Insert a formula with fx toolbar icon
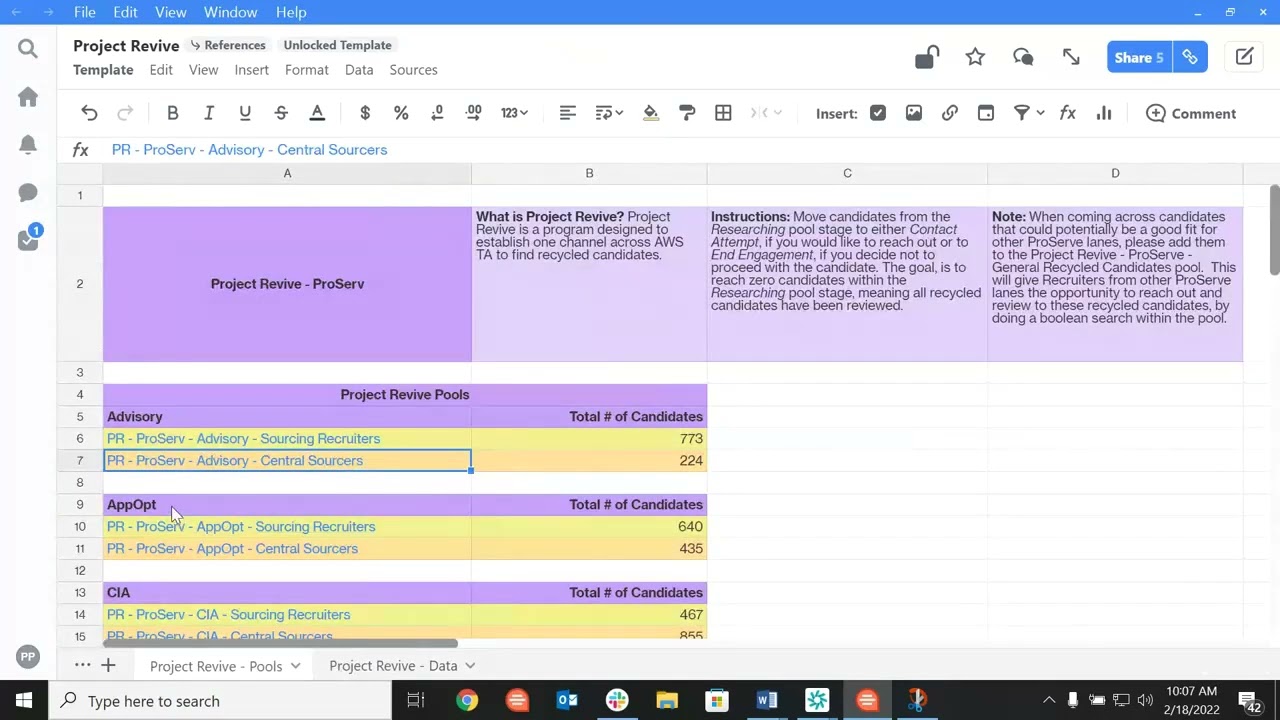This screenshot has height=720, width=1280. point(1067,113)
